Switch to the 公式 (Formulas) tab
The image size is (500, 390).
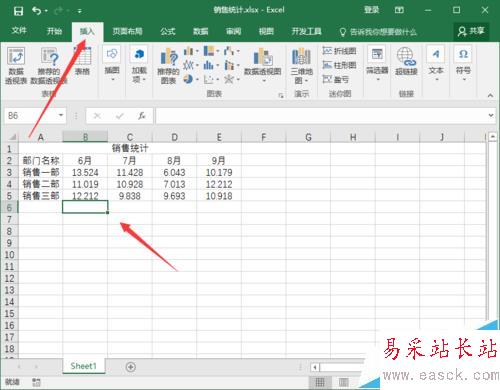(168, 31)
